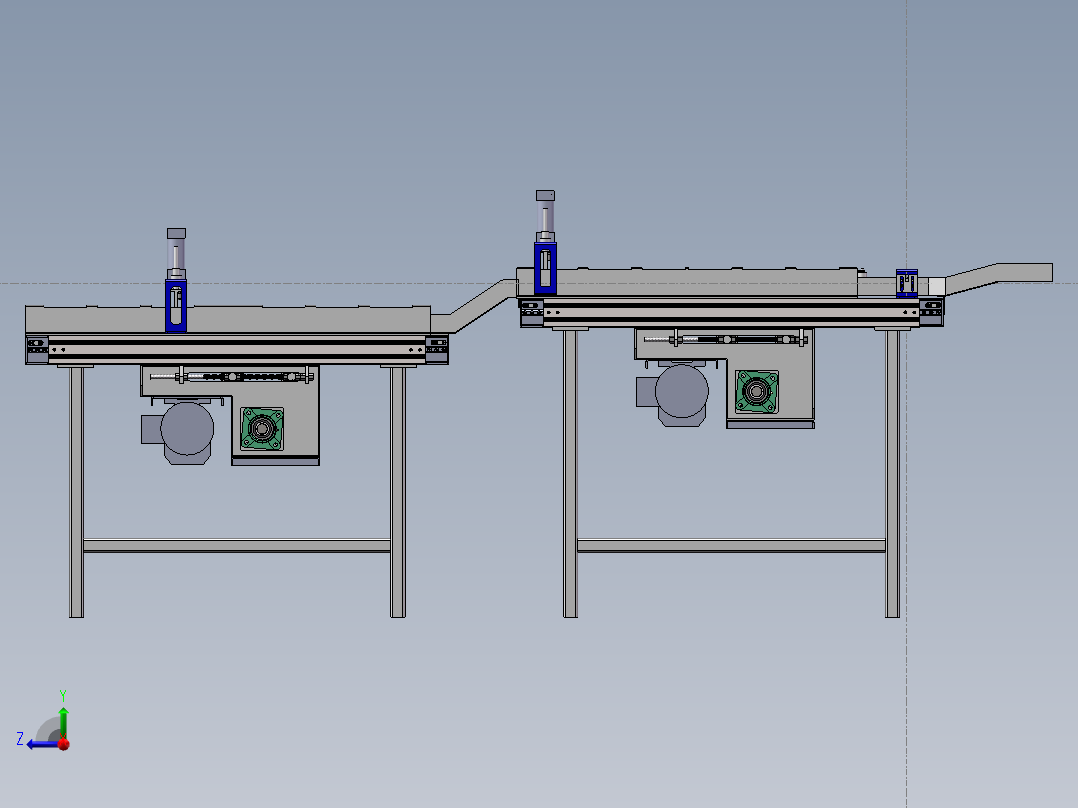
Task: Select the green flange bearing on the right conveyor
Action: pyautogui.click(x=757, y=392)
